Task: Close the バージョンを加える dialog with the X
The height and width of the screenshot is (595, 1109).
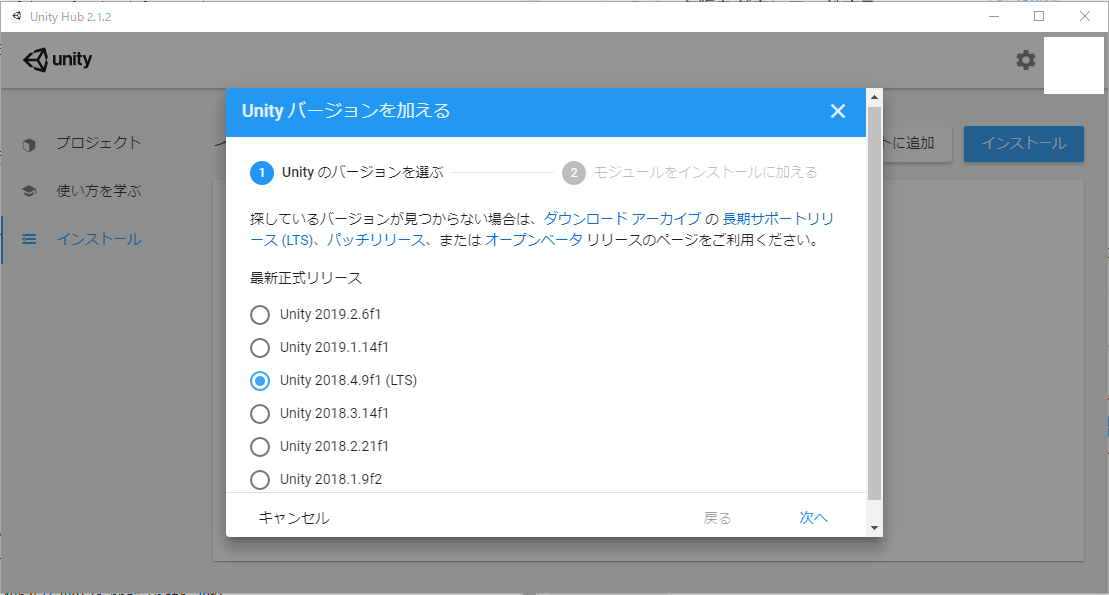Action: tap(838, 111)
